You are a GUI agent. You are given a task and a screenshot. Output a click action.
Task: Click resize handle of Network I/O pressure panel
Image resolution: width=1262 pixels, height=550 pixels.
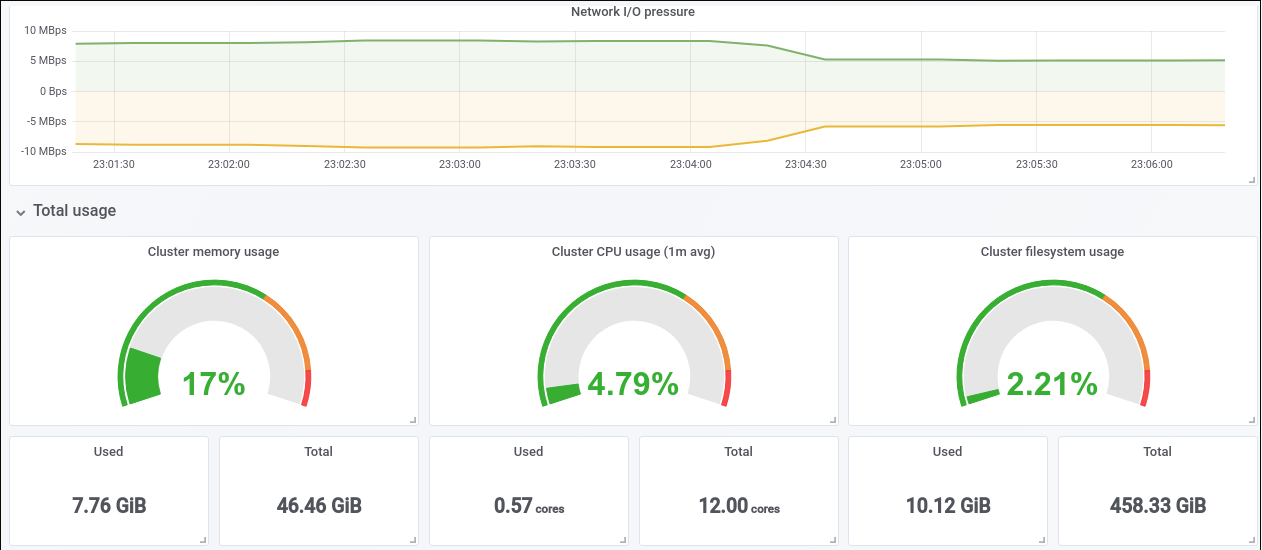(x=1251, y=180)
